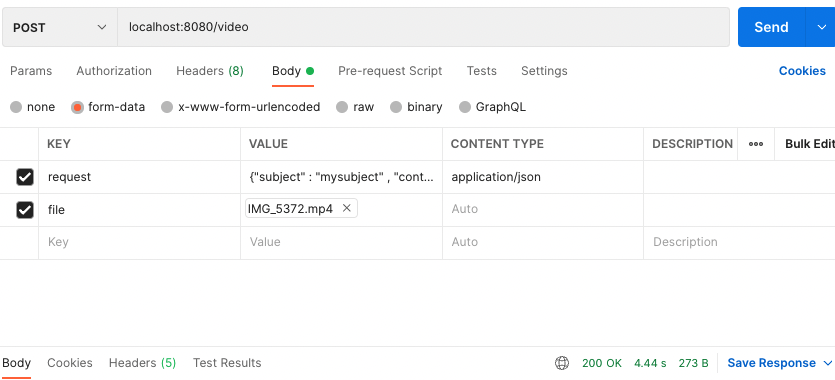Select the raw body radio button
835x380 pixels.
tap(342, 107)
